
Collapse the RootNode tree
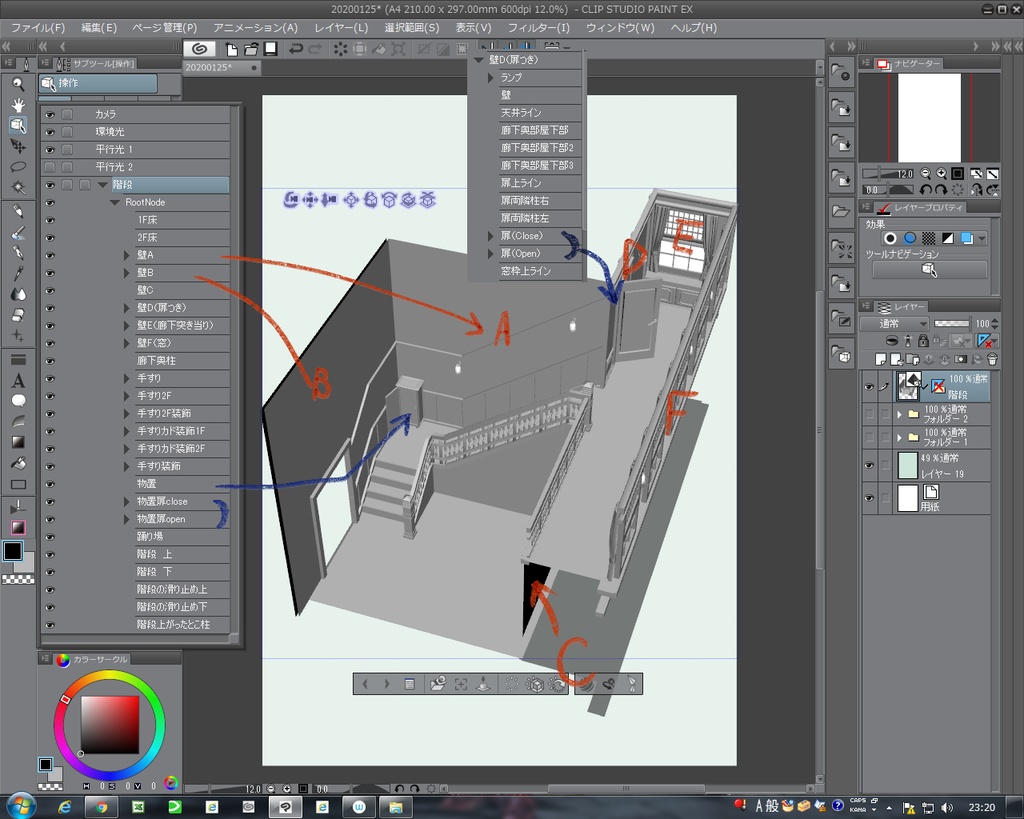[115, 202]
